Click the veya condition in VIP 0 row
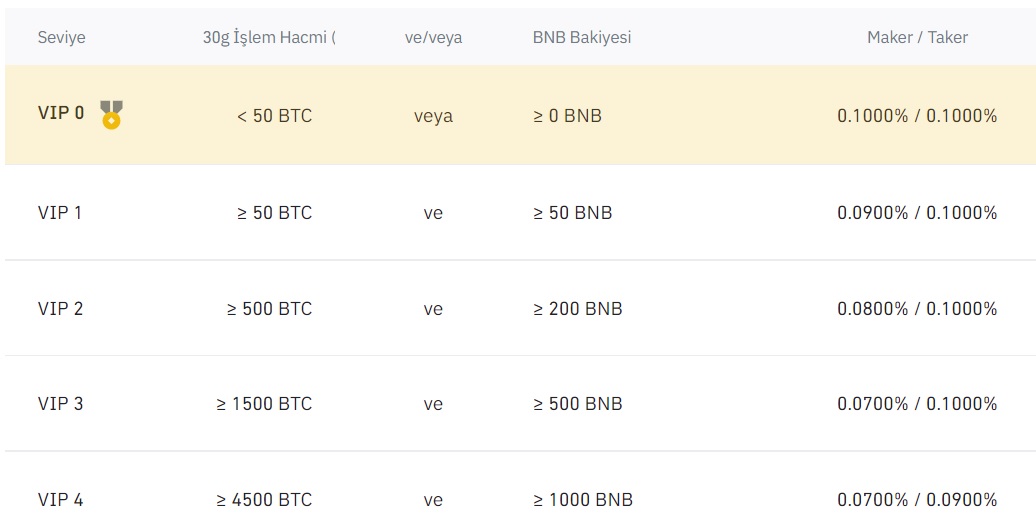The height and width of the screenshot is (531, 1036). [433, 116]
